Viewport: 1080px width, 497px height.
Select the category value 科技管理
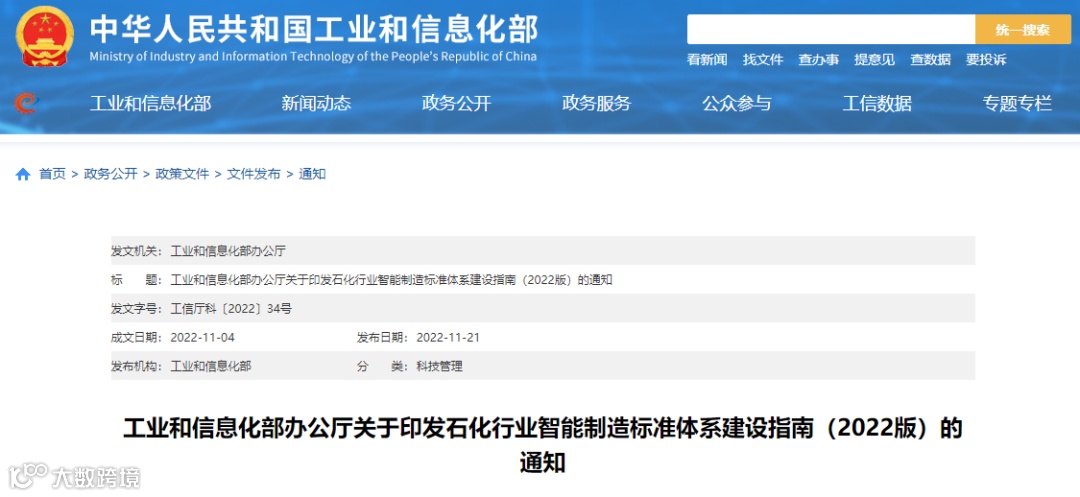[x=439, y=366]
